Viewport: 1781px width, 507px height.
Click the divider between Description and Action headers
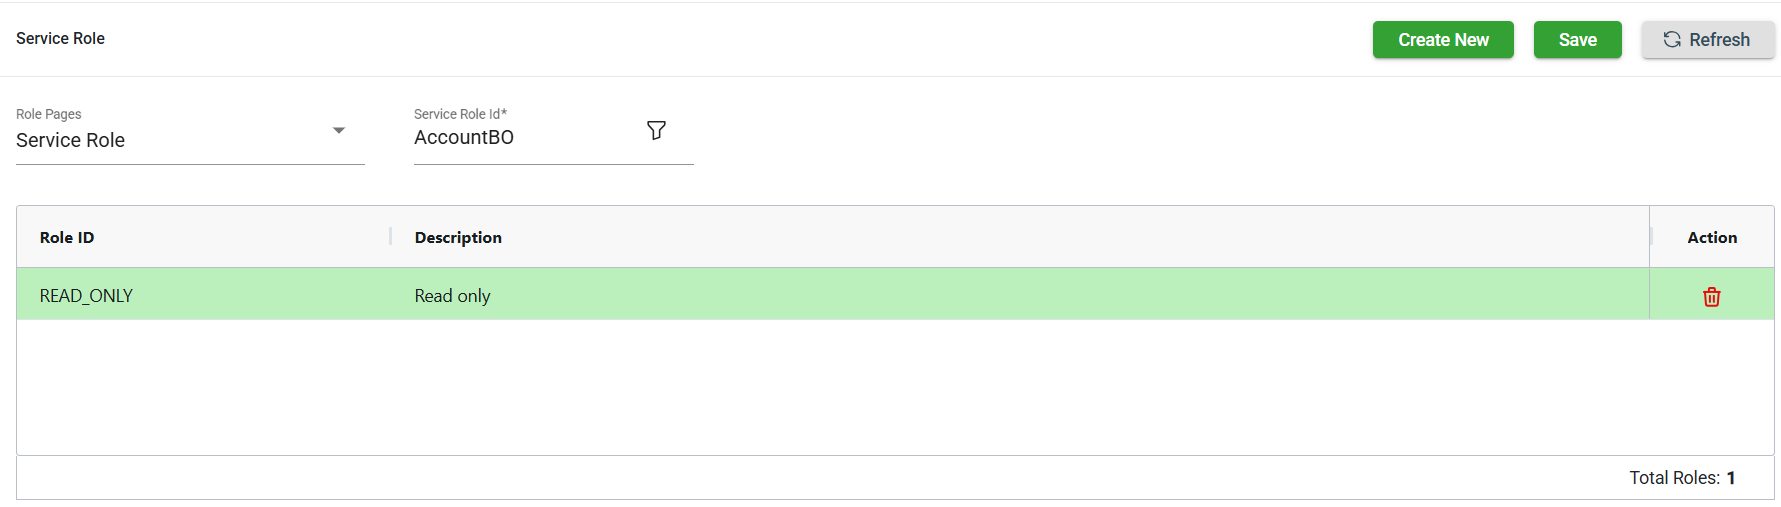click(1650, 237)
